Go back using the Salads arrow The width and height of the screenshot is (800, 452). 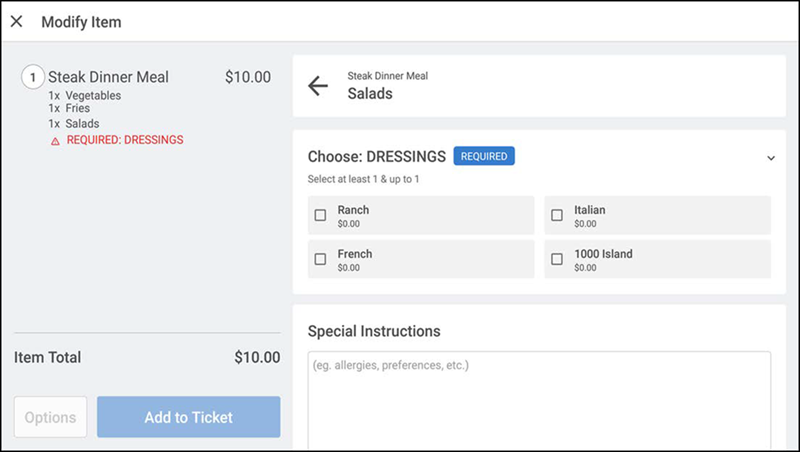[x=318, y=86]
